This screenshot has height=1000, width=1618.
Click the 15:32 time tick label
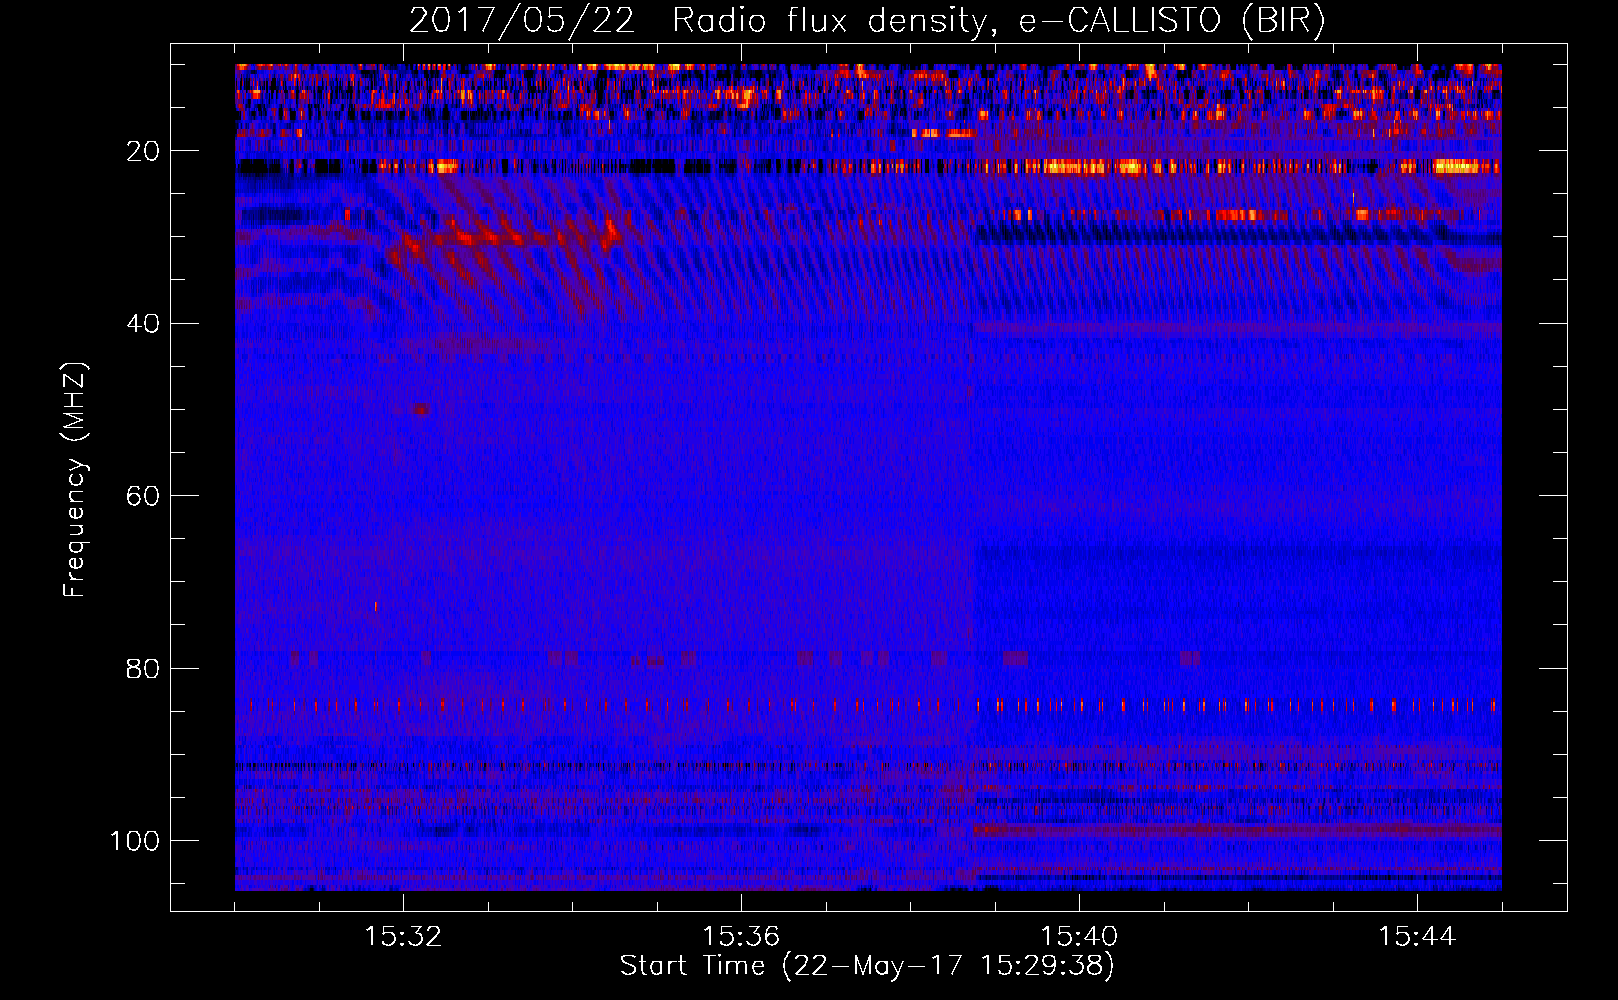point(403,936)
